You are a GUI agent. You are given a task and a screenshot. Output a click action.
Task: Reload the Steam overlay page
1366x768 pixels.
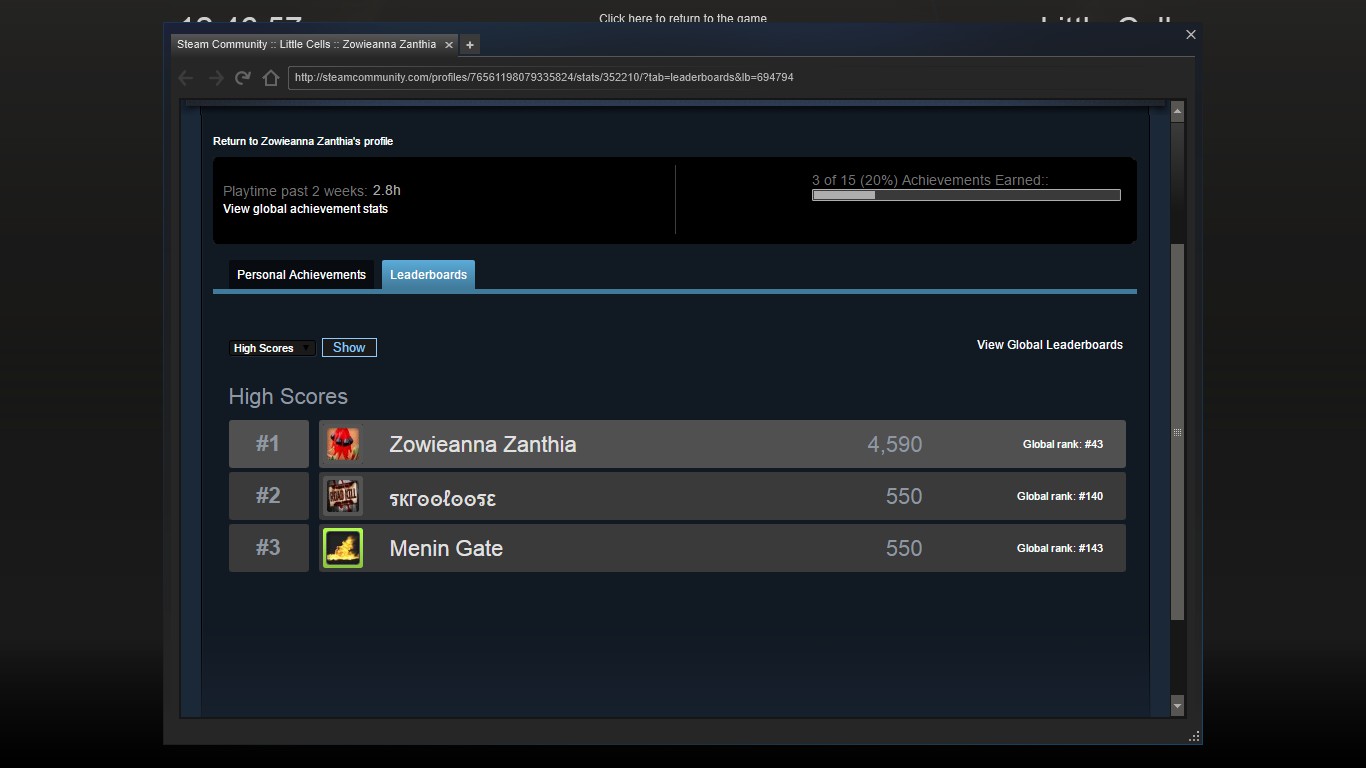(x=242, y=77)
